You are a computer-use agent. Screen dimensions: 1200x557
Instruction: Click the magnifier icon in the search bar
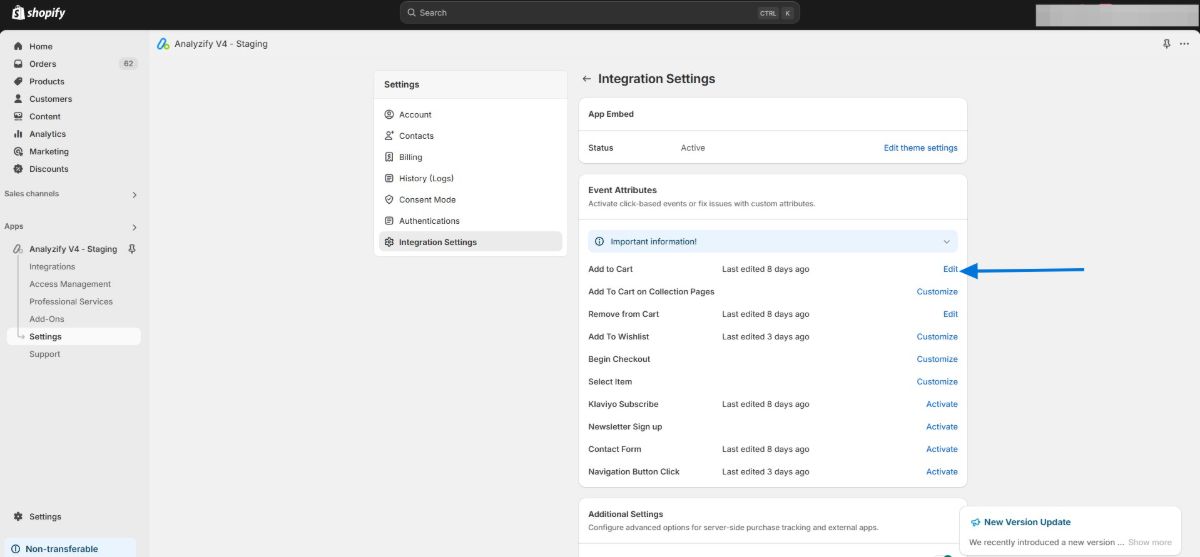[412, 13]
